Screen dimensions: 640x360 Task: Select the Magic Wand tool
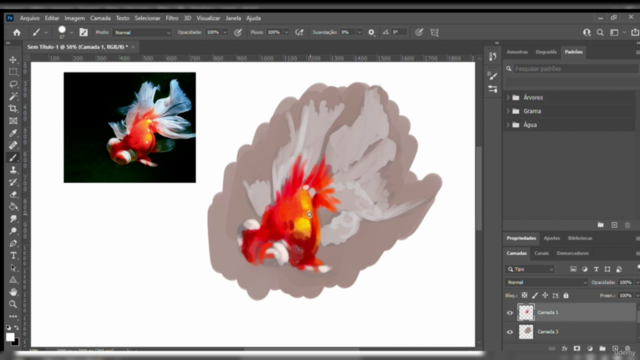coord(13,96)
